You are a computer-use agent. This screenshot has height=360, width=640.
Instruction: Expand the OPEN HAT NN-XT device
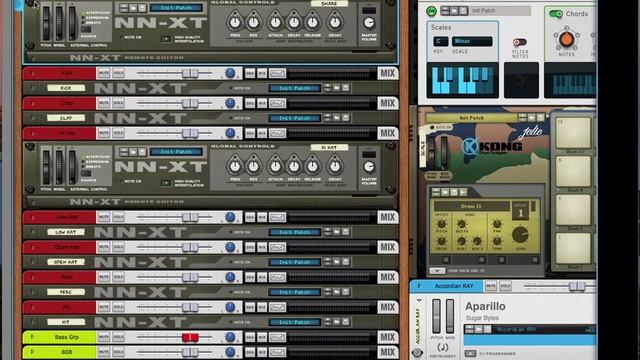pos(33,262)
